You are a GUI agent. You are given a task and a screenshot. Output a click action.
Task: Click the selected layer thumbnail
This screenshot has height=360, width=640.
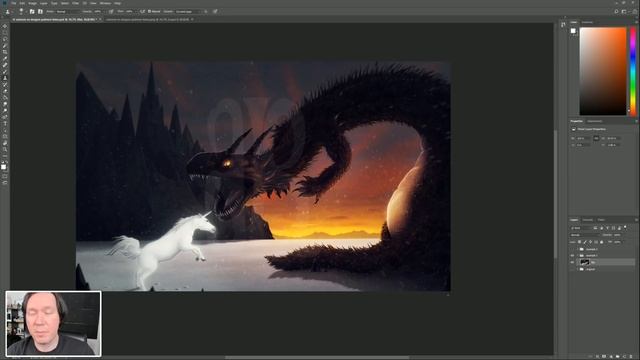[585, 262]
